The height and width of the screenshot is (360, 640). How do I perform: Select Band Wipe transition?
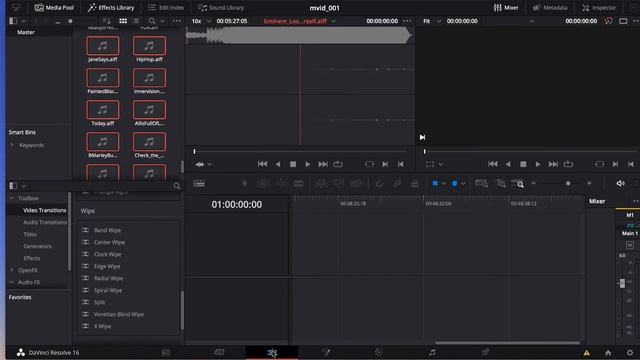pos(107,230)
